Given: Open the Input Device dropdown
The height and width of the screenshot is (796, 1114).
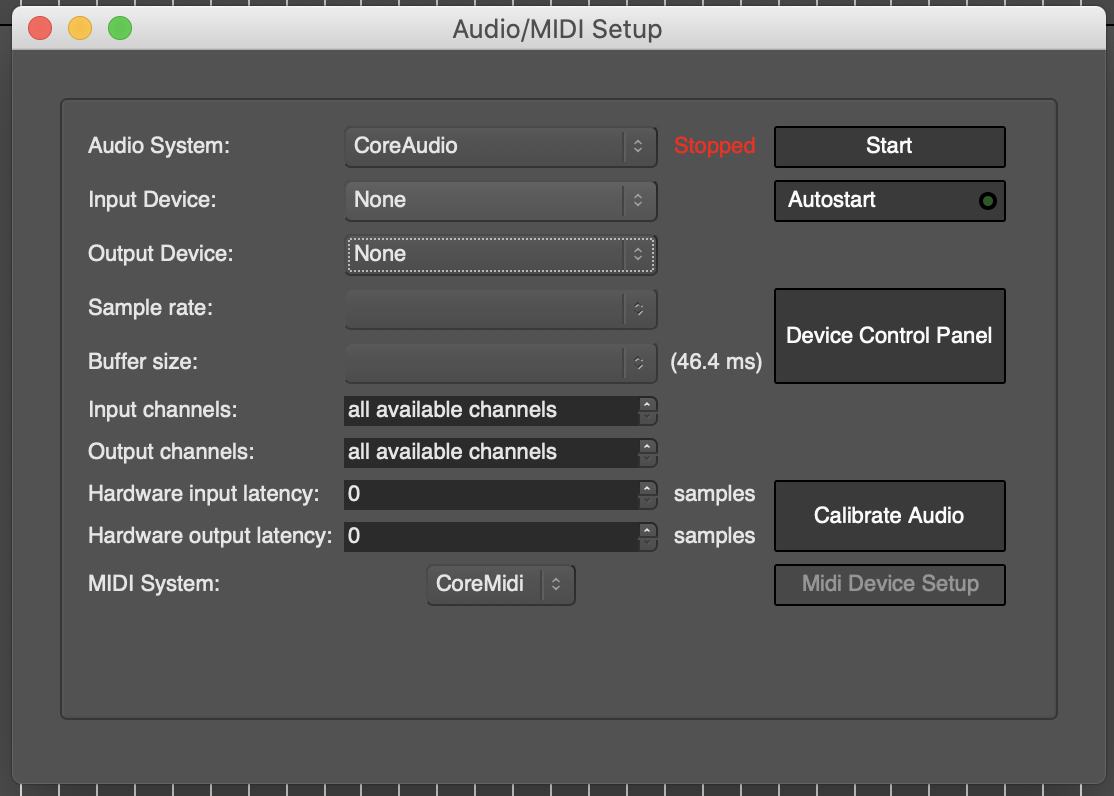Looking at the screenshot, I should pyautogui.click(x=500, y=200).
